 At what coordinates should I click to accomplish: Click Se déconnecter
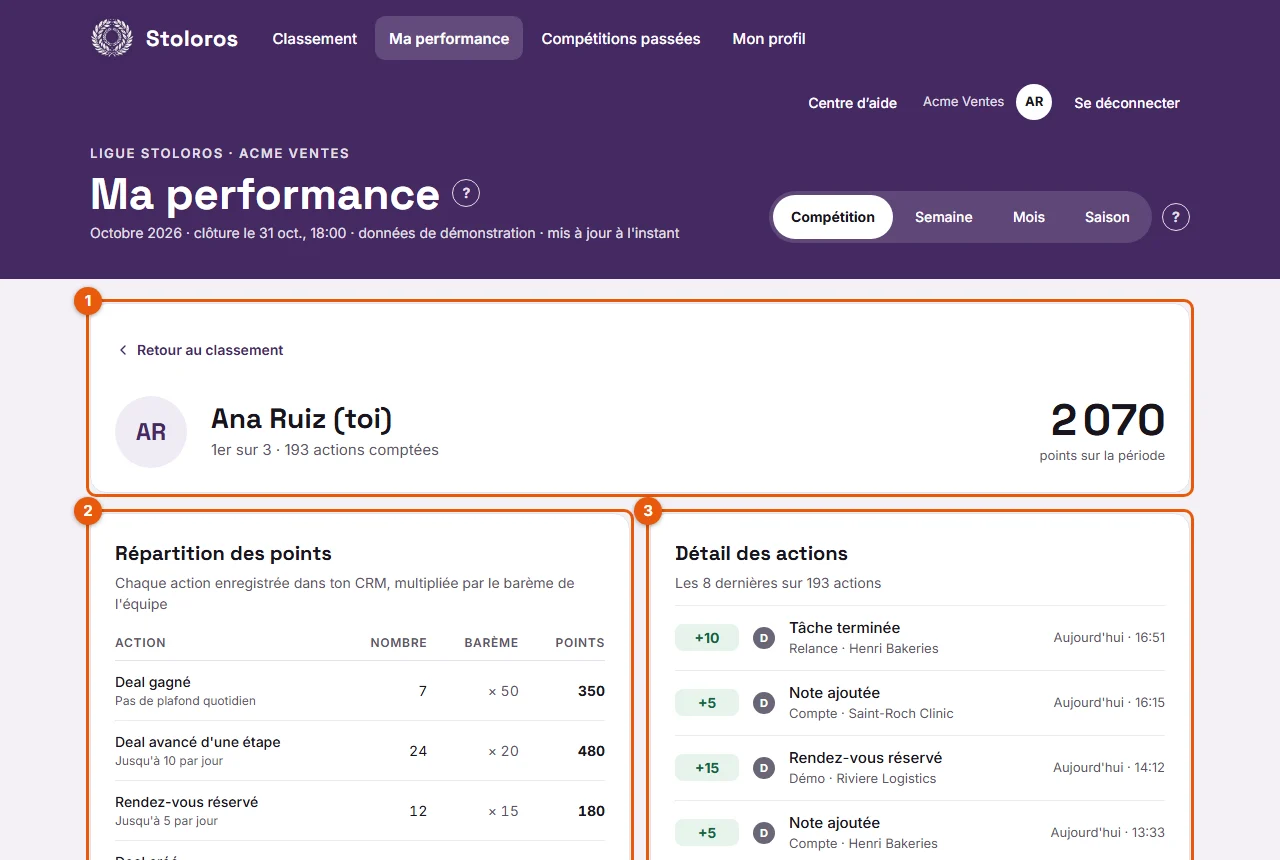pyautogui.click(x=1127, y=103)
